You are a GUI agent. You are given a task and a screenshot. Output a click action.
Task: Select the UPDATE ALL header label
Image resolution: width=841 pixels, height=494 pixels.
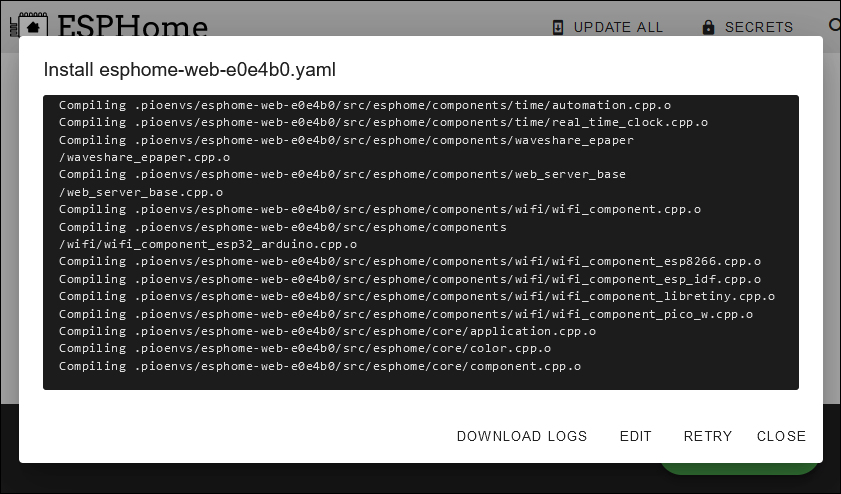point(618,27)
